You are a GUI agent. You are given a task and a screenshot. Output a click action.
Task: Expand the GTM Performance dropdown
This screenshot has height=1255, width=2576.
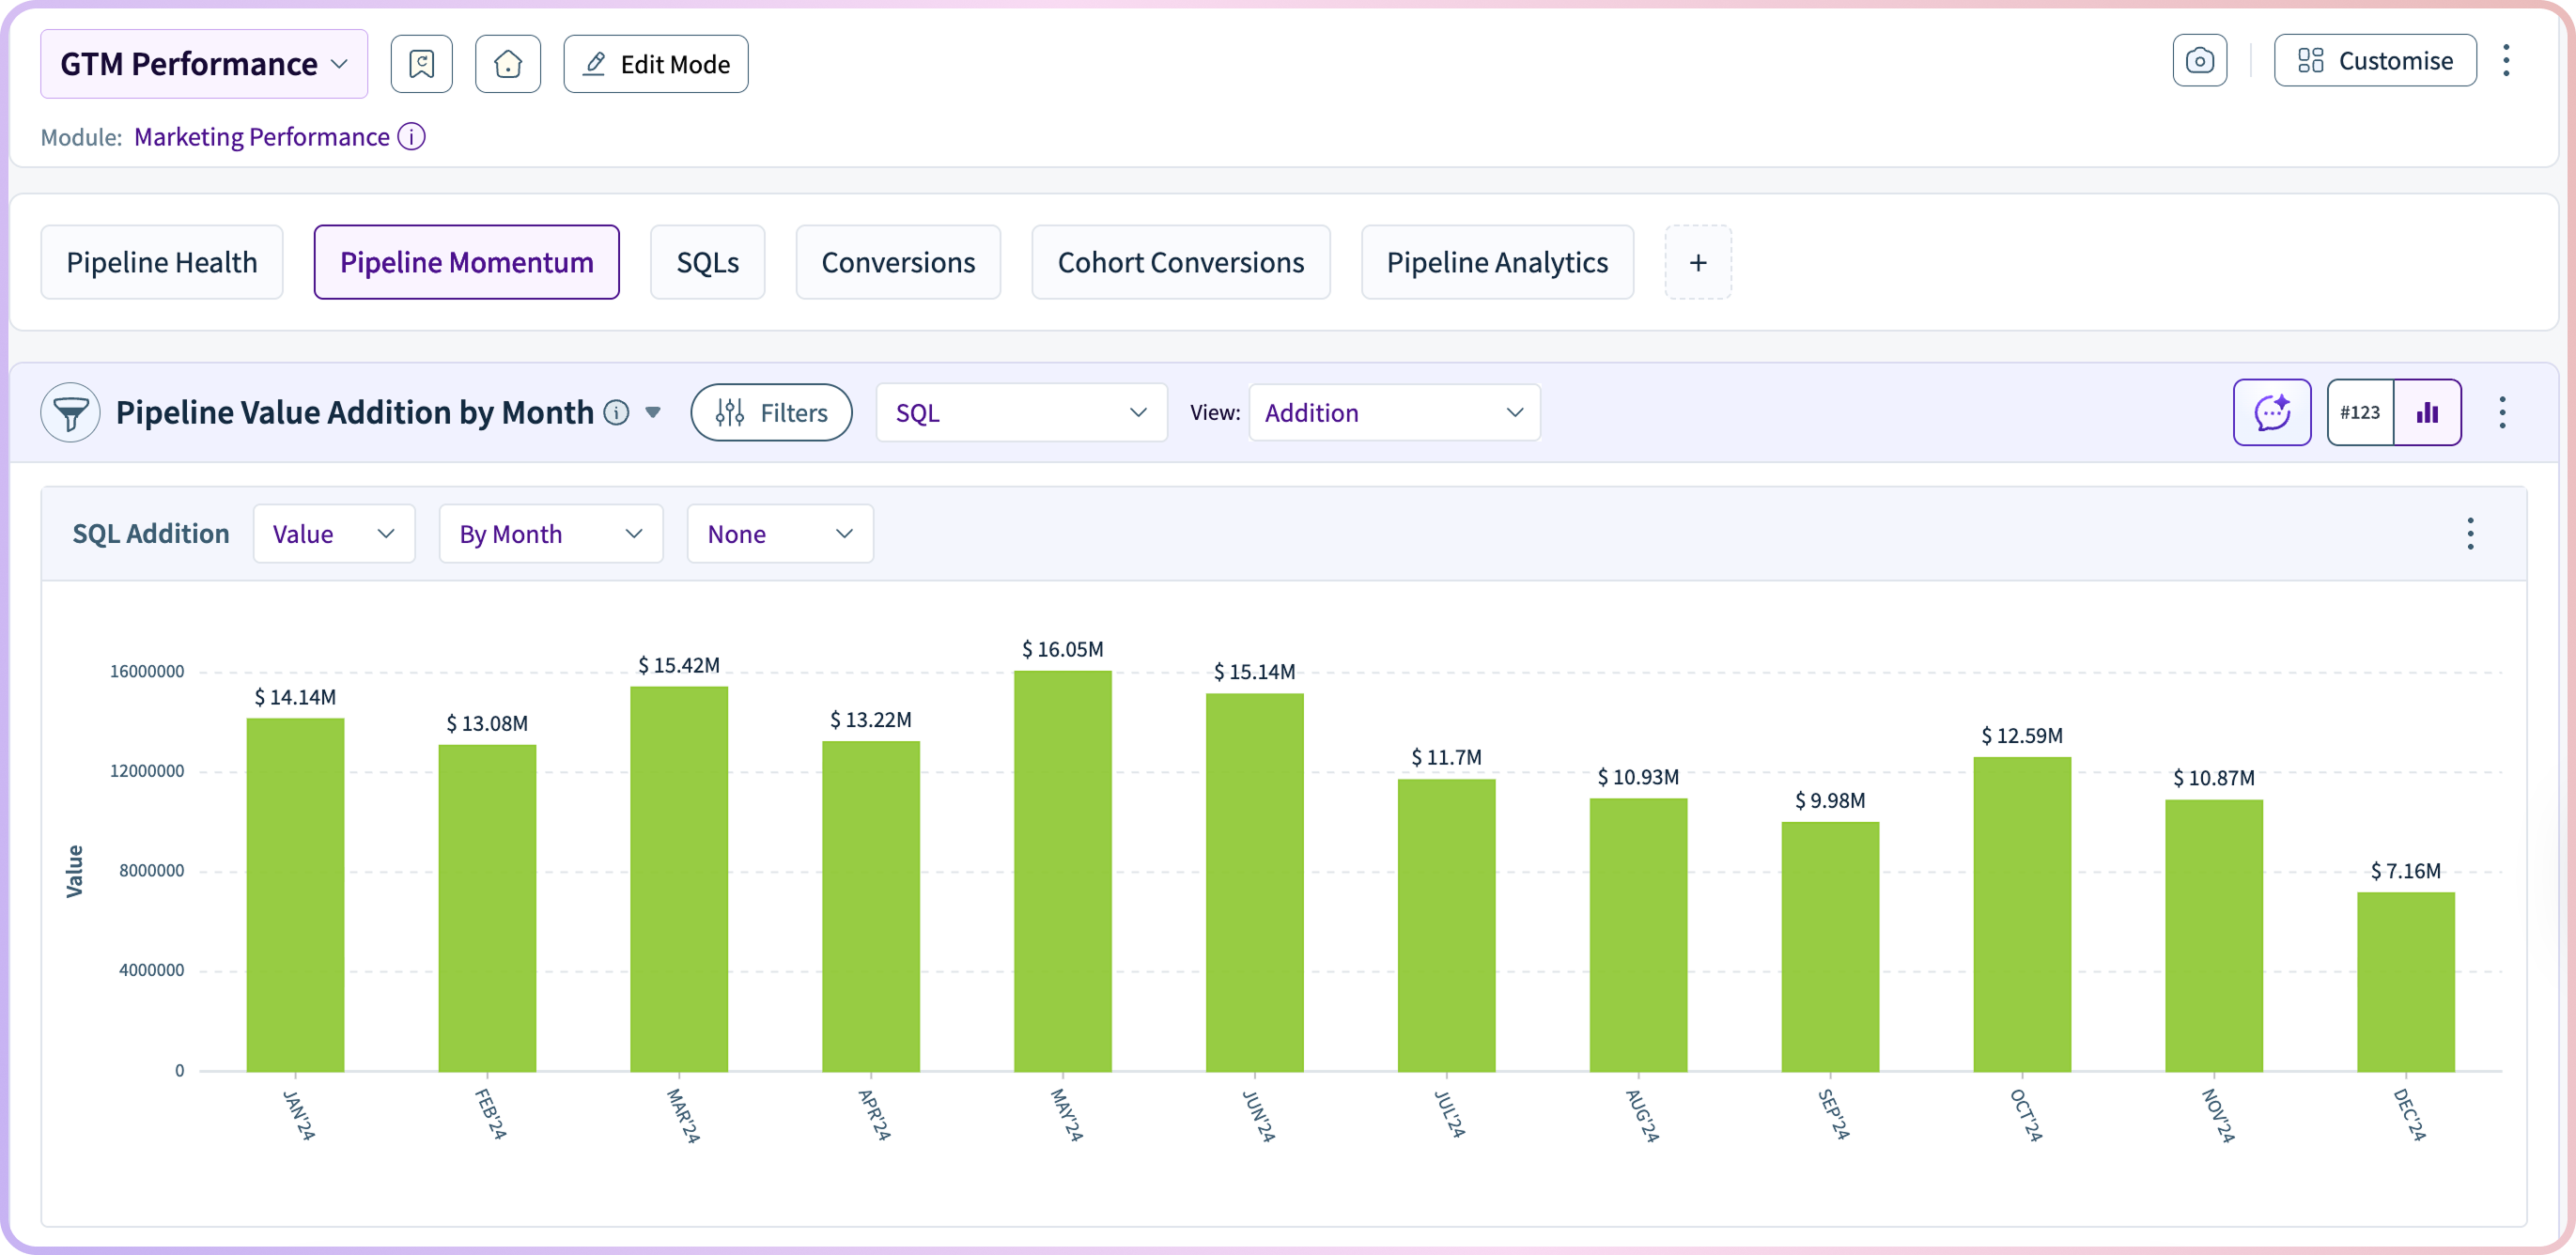[x=204, y=64]
